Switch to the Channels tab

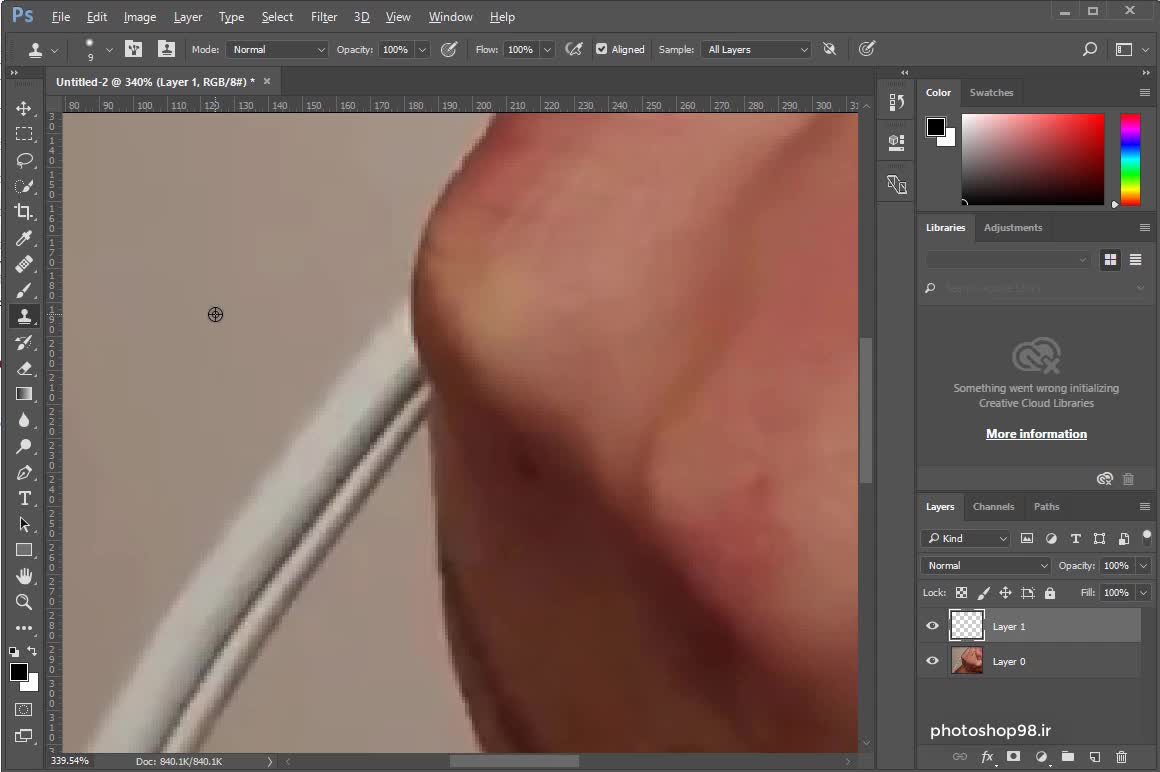[993, 507]
